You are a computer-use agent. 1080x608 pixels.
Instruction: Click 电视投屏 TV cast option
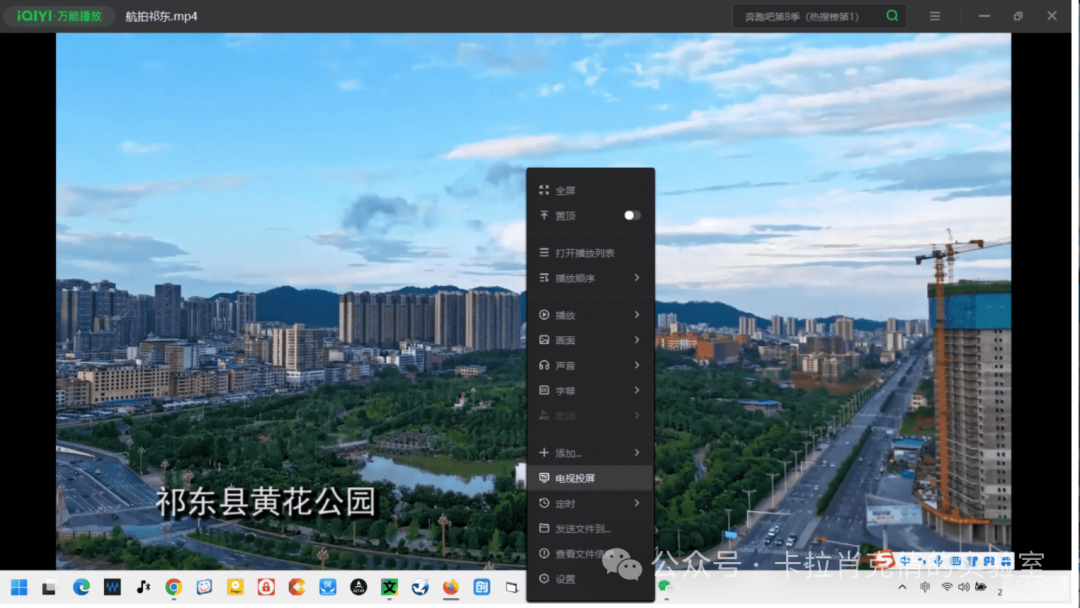point(575,478)
